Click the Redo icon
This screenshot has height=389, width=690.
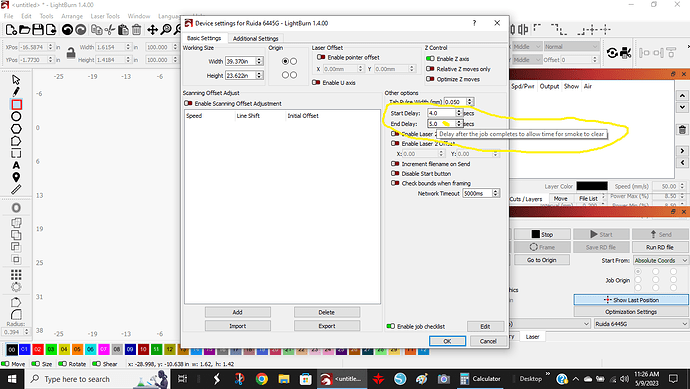tap(81, 29)
